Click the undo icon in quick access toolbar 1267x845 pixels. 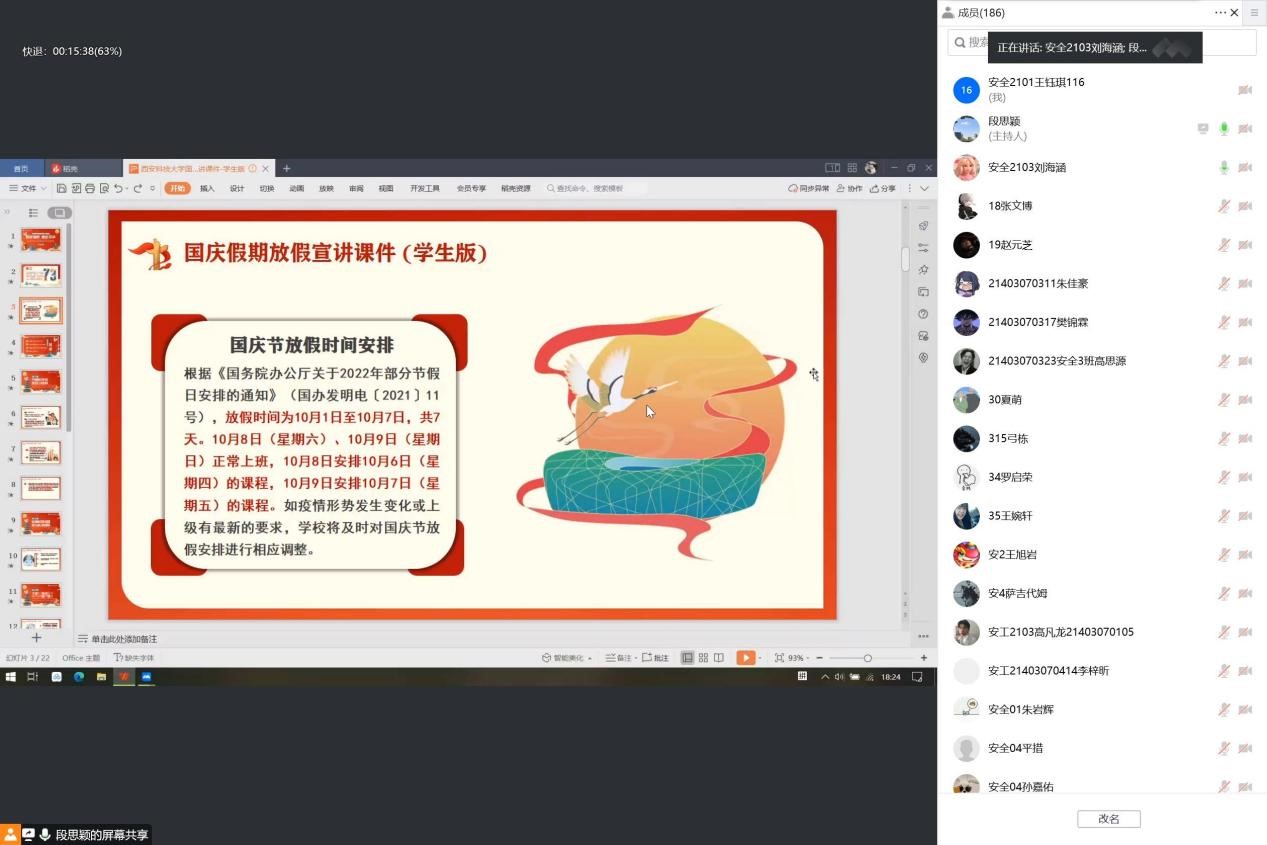pyautogui.click(x=118, y=188)
